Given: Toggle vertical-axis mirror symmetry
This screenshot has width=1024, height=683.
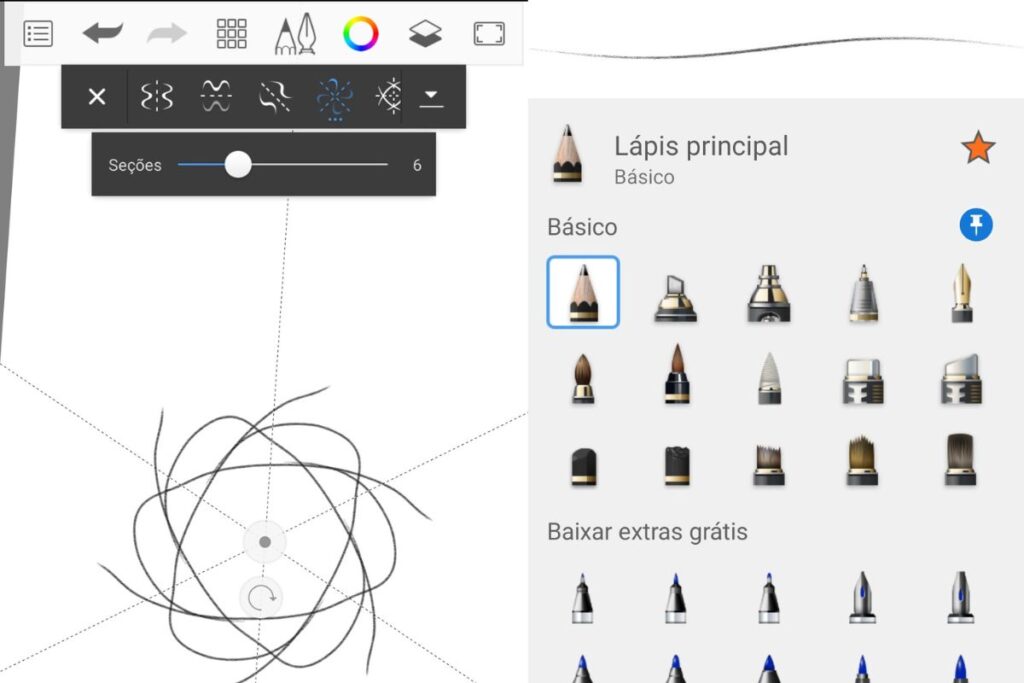Looking at the screenshot, I should point(157,97).
